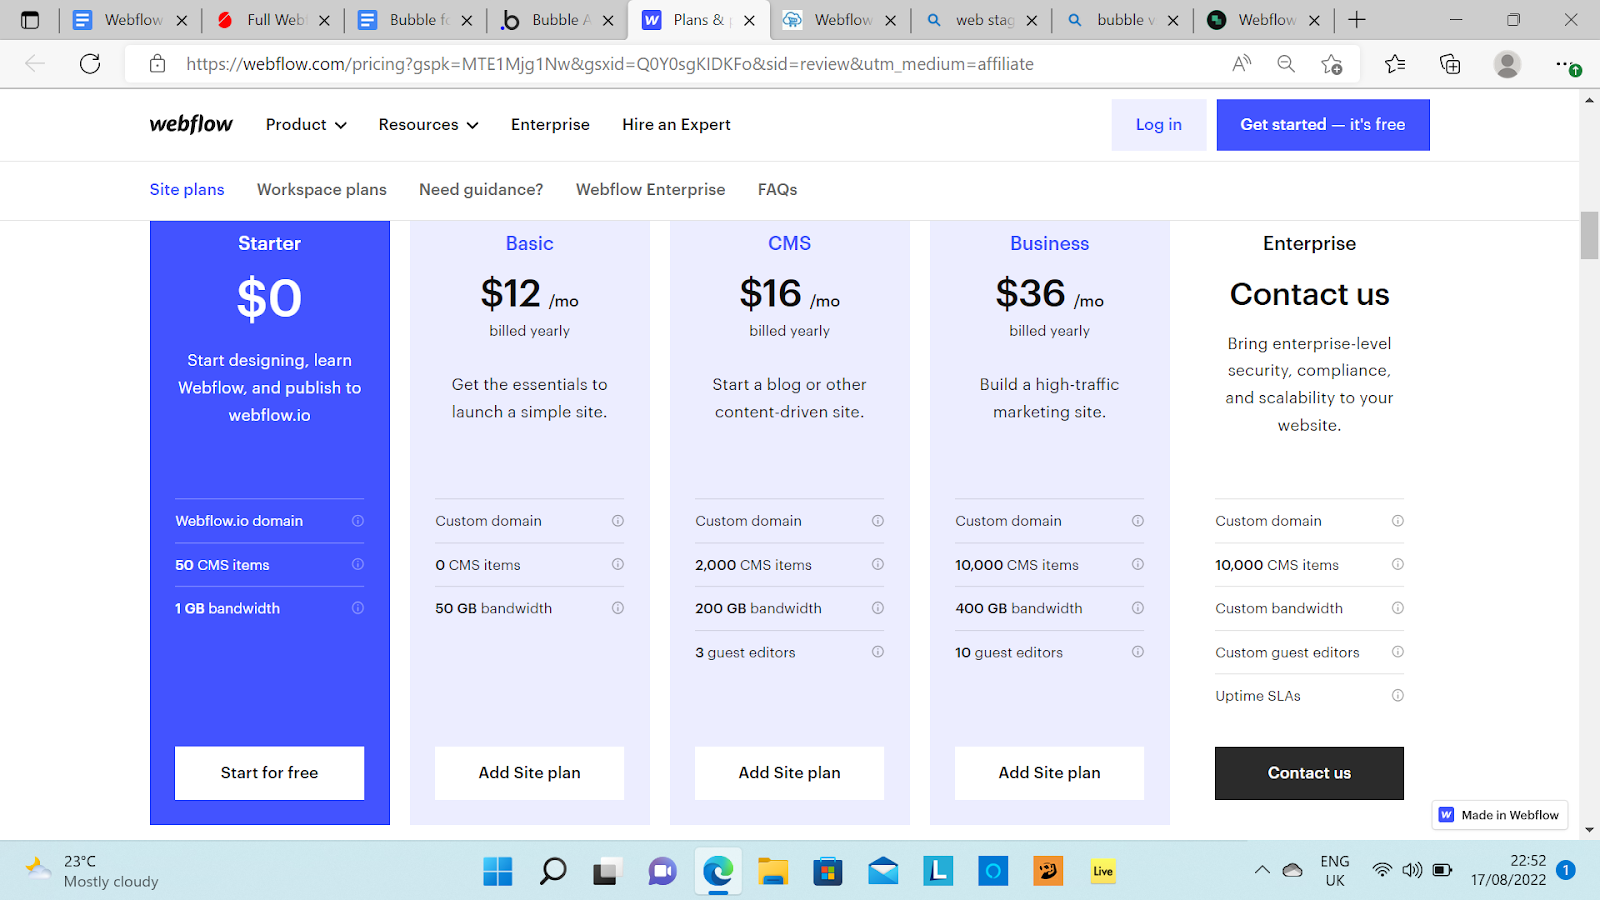Jump to FAQs section
The image size is (1600, 900).
(x=777, y=190)
